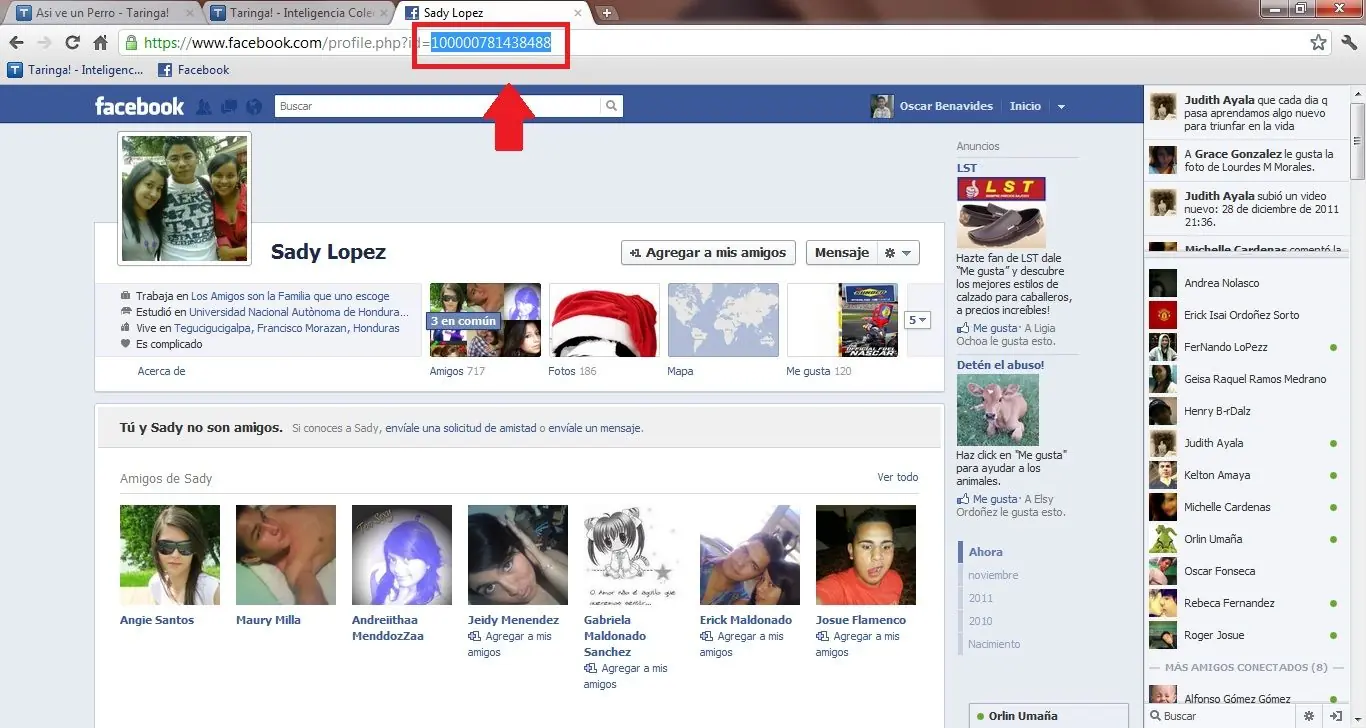1366x728 pixels.
Task: Expand the account dropdown arrow beside Inicio
Action: tap(1061, 106)
